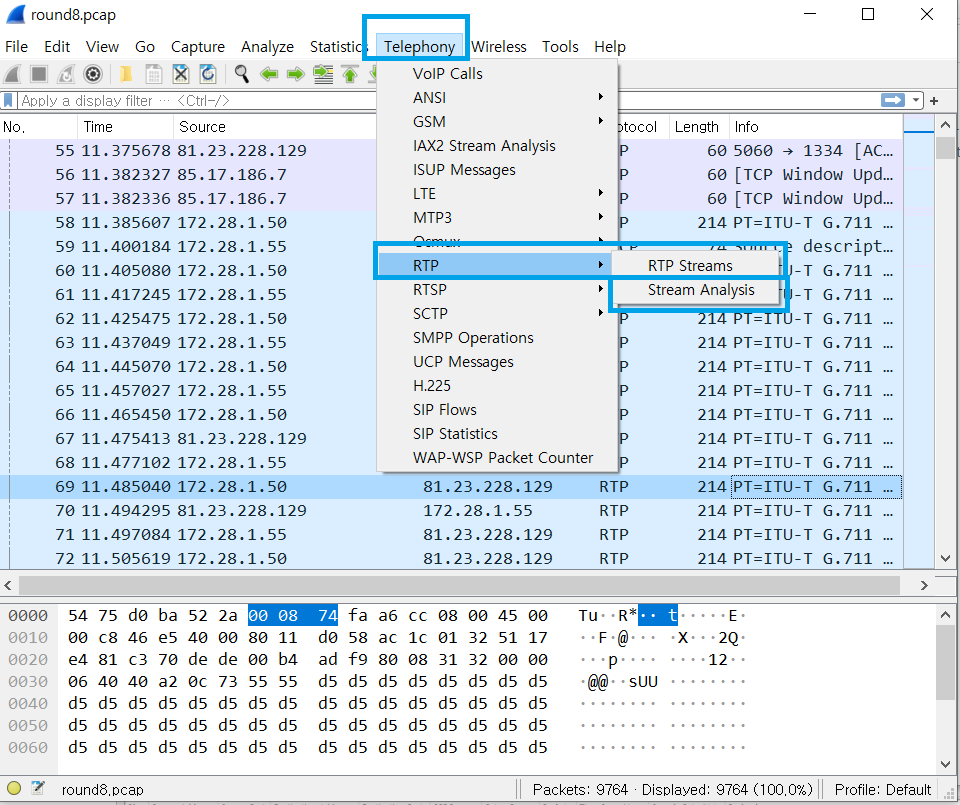This screenshot has height=805, width=960.
Task: Go forward in packet history with the right green arrow
Action: (296, 74)
